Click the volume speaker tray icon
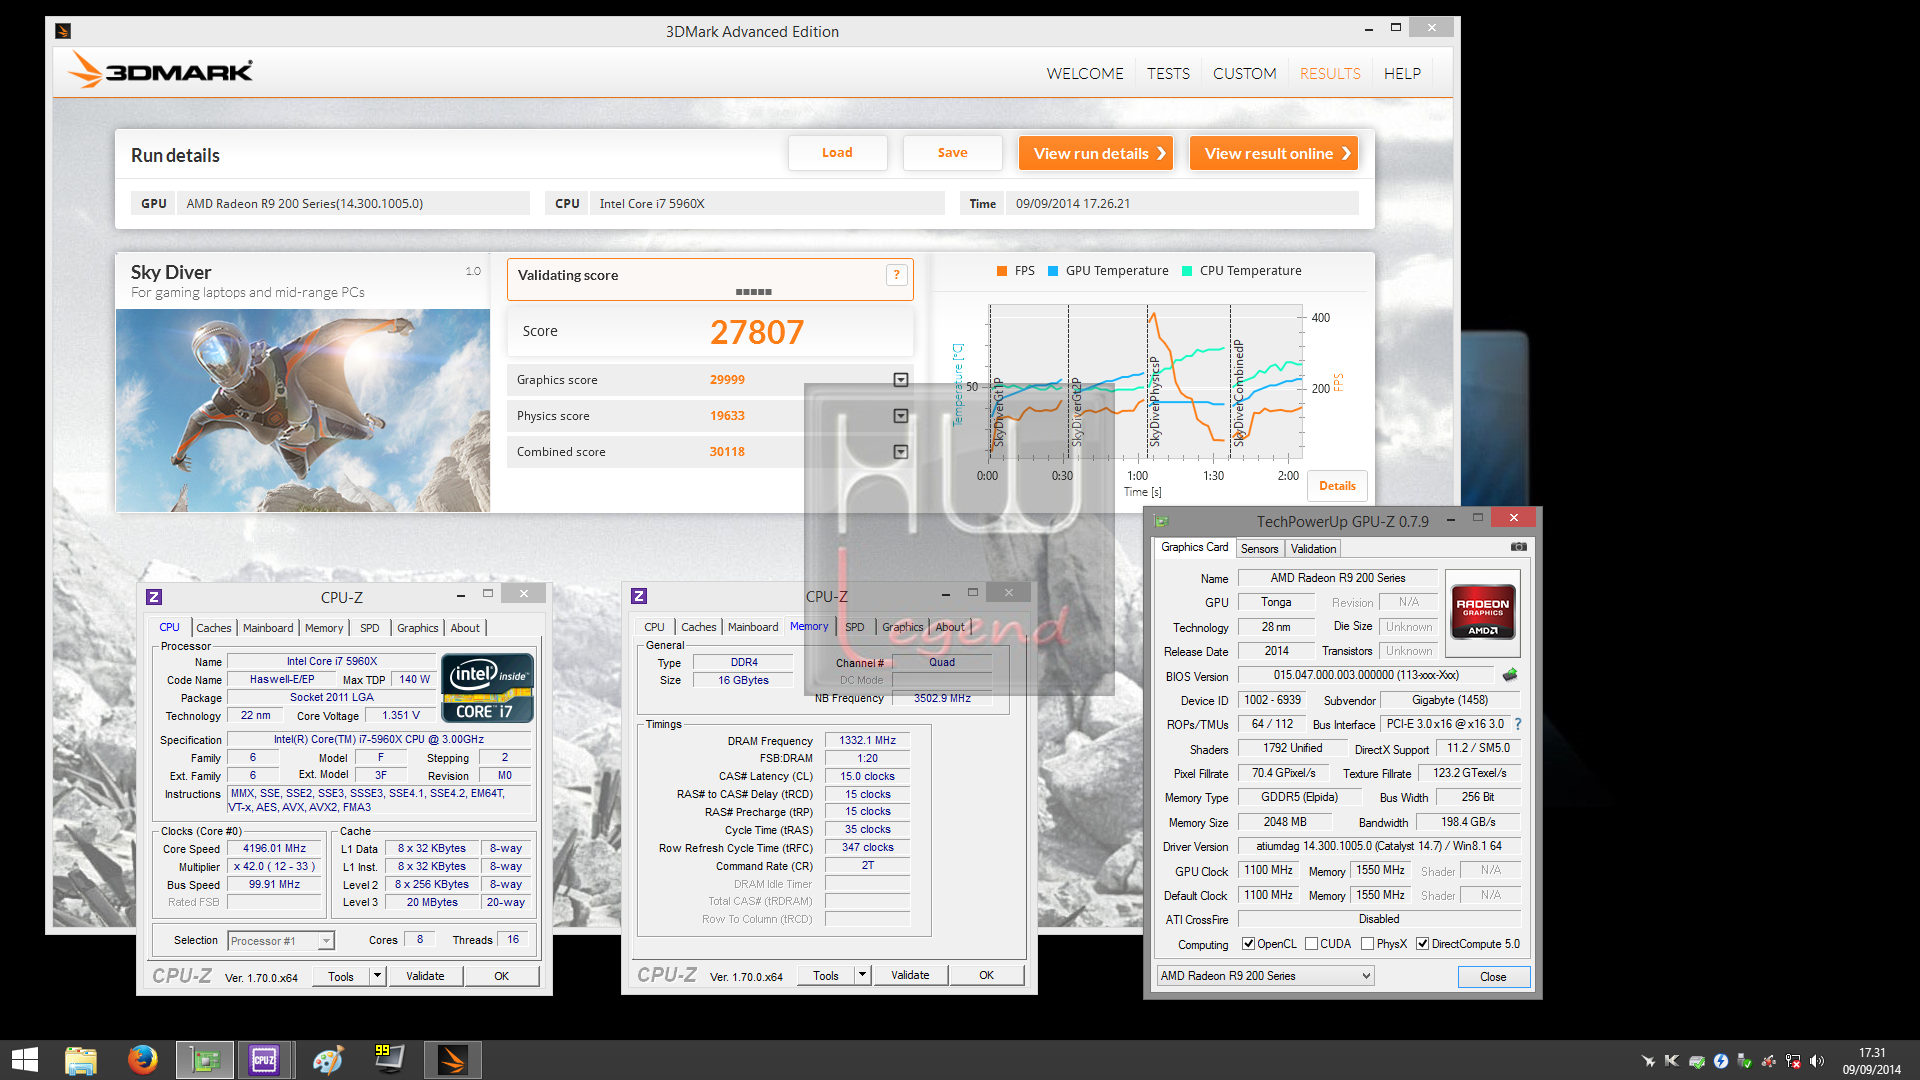 [1817, 1061]
